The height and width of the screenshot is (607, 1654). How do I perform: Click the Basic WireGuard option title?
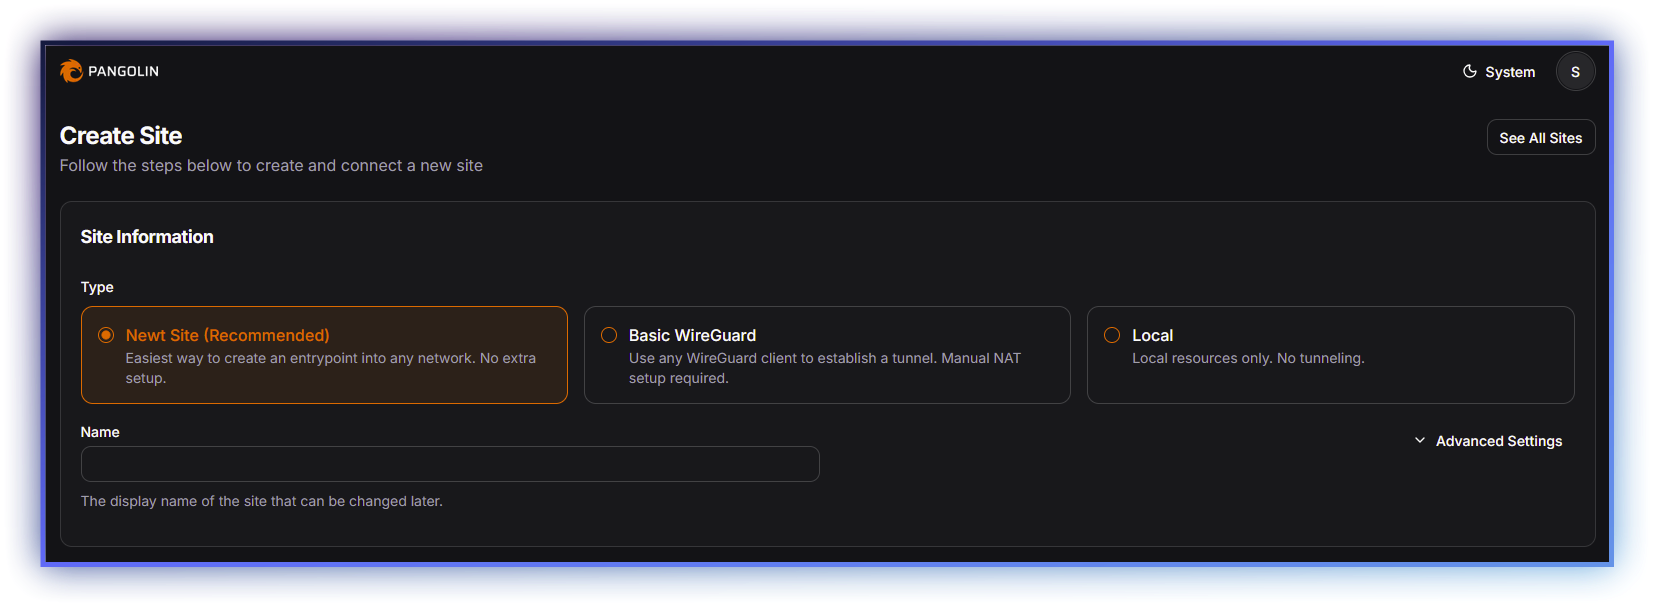[692, 335]
